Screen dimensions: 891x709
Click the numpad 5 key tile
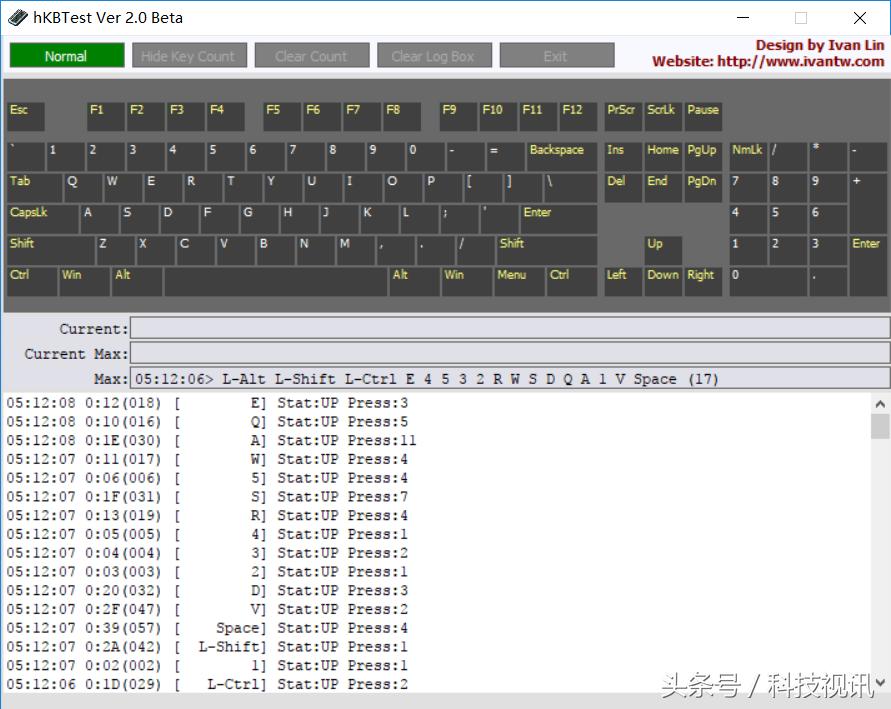[788, 219]
